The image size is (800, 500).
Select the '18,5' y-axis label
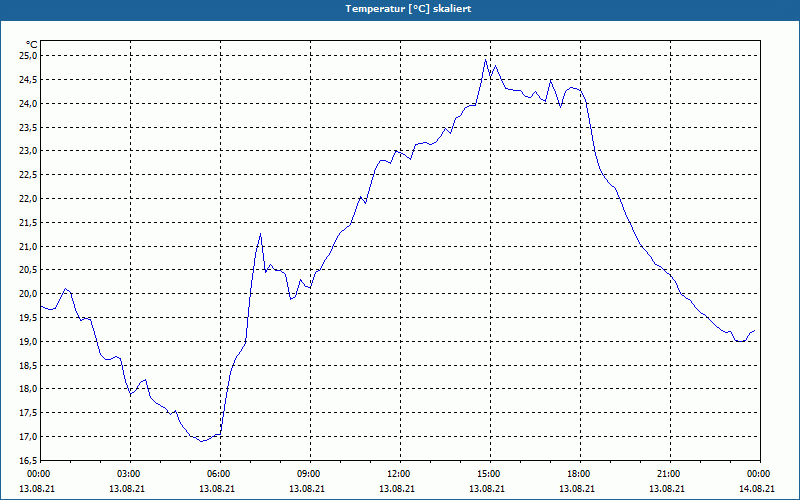pos(28,365)
